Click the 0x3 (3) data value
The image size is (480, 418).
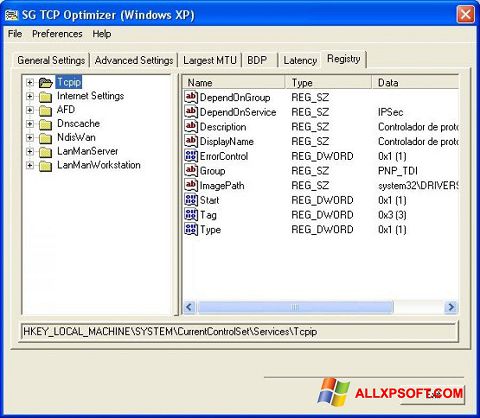(x=392, y=215)
